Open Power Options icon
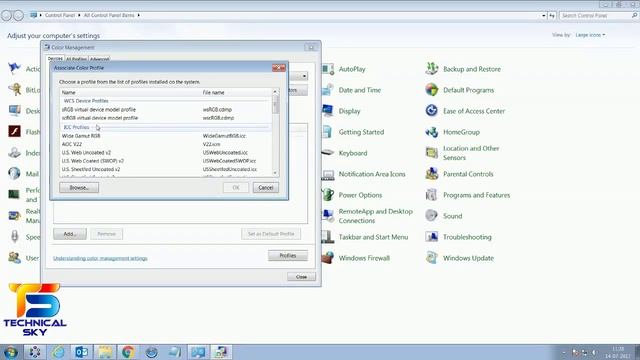 point(328,195)
